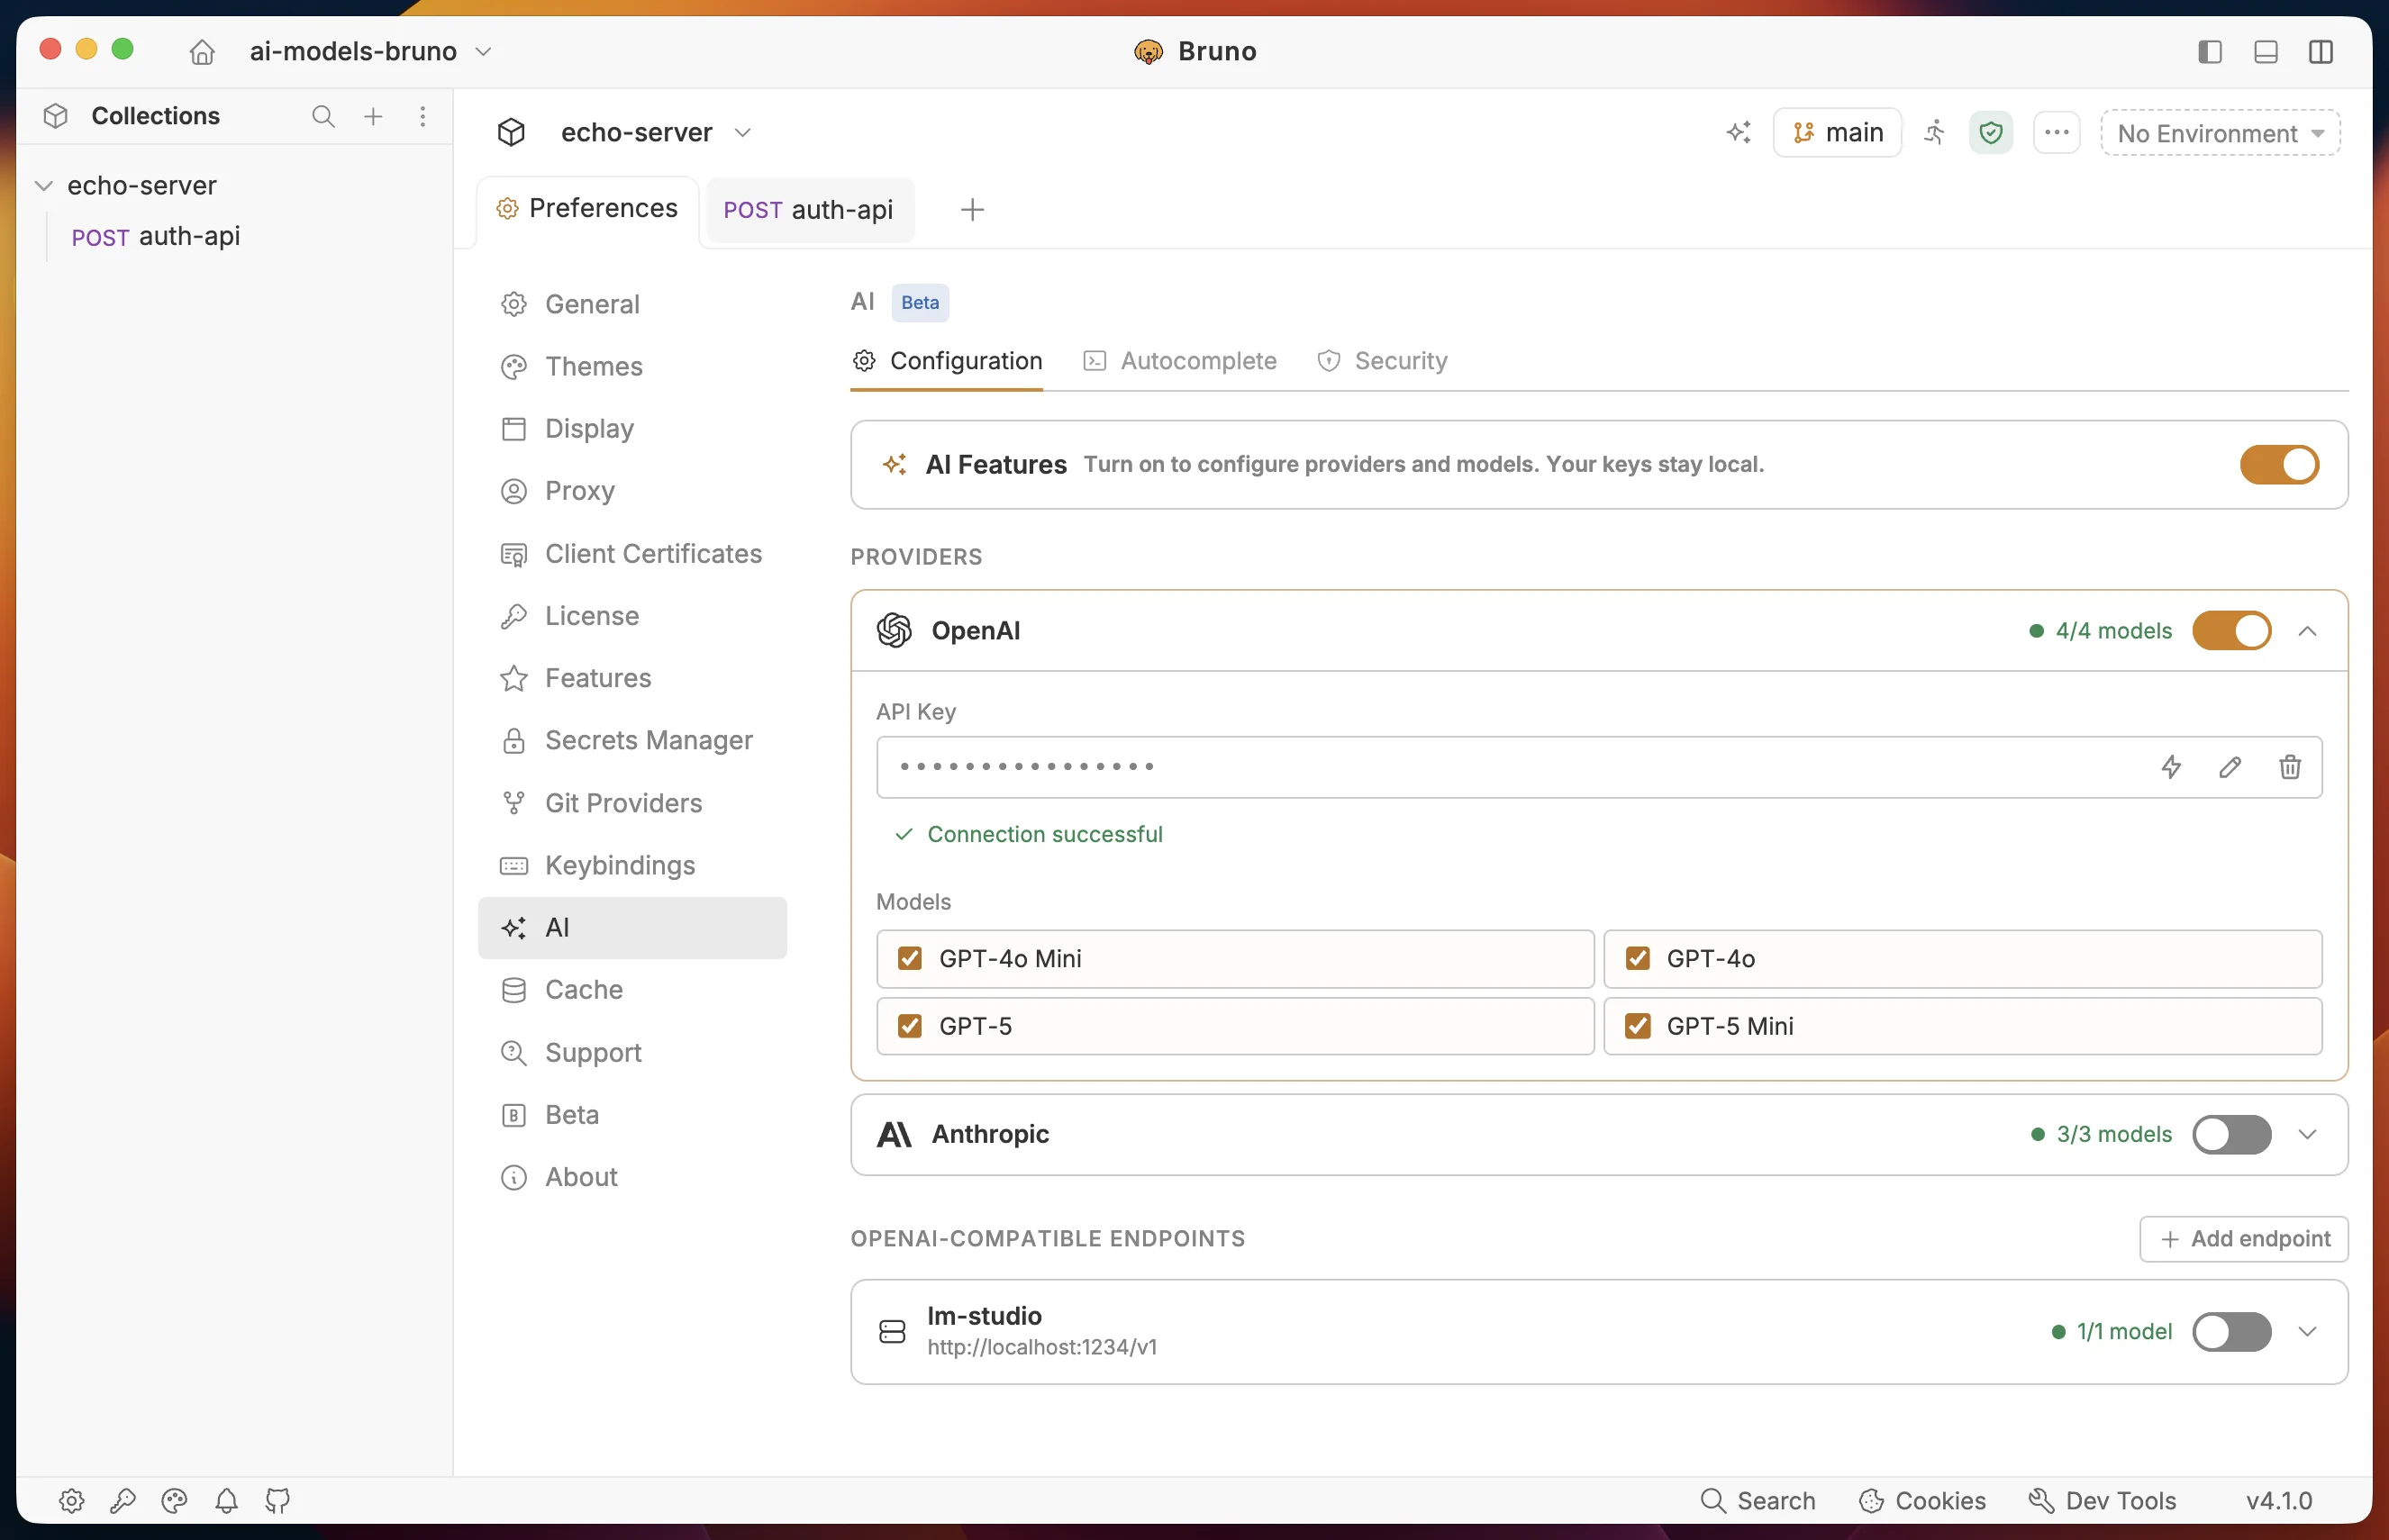Enable the lm-studio endpoint toggle
Screen dimensions: 2389x1540
2232,1331
